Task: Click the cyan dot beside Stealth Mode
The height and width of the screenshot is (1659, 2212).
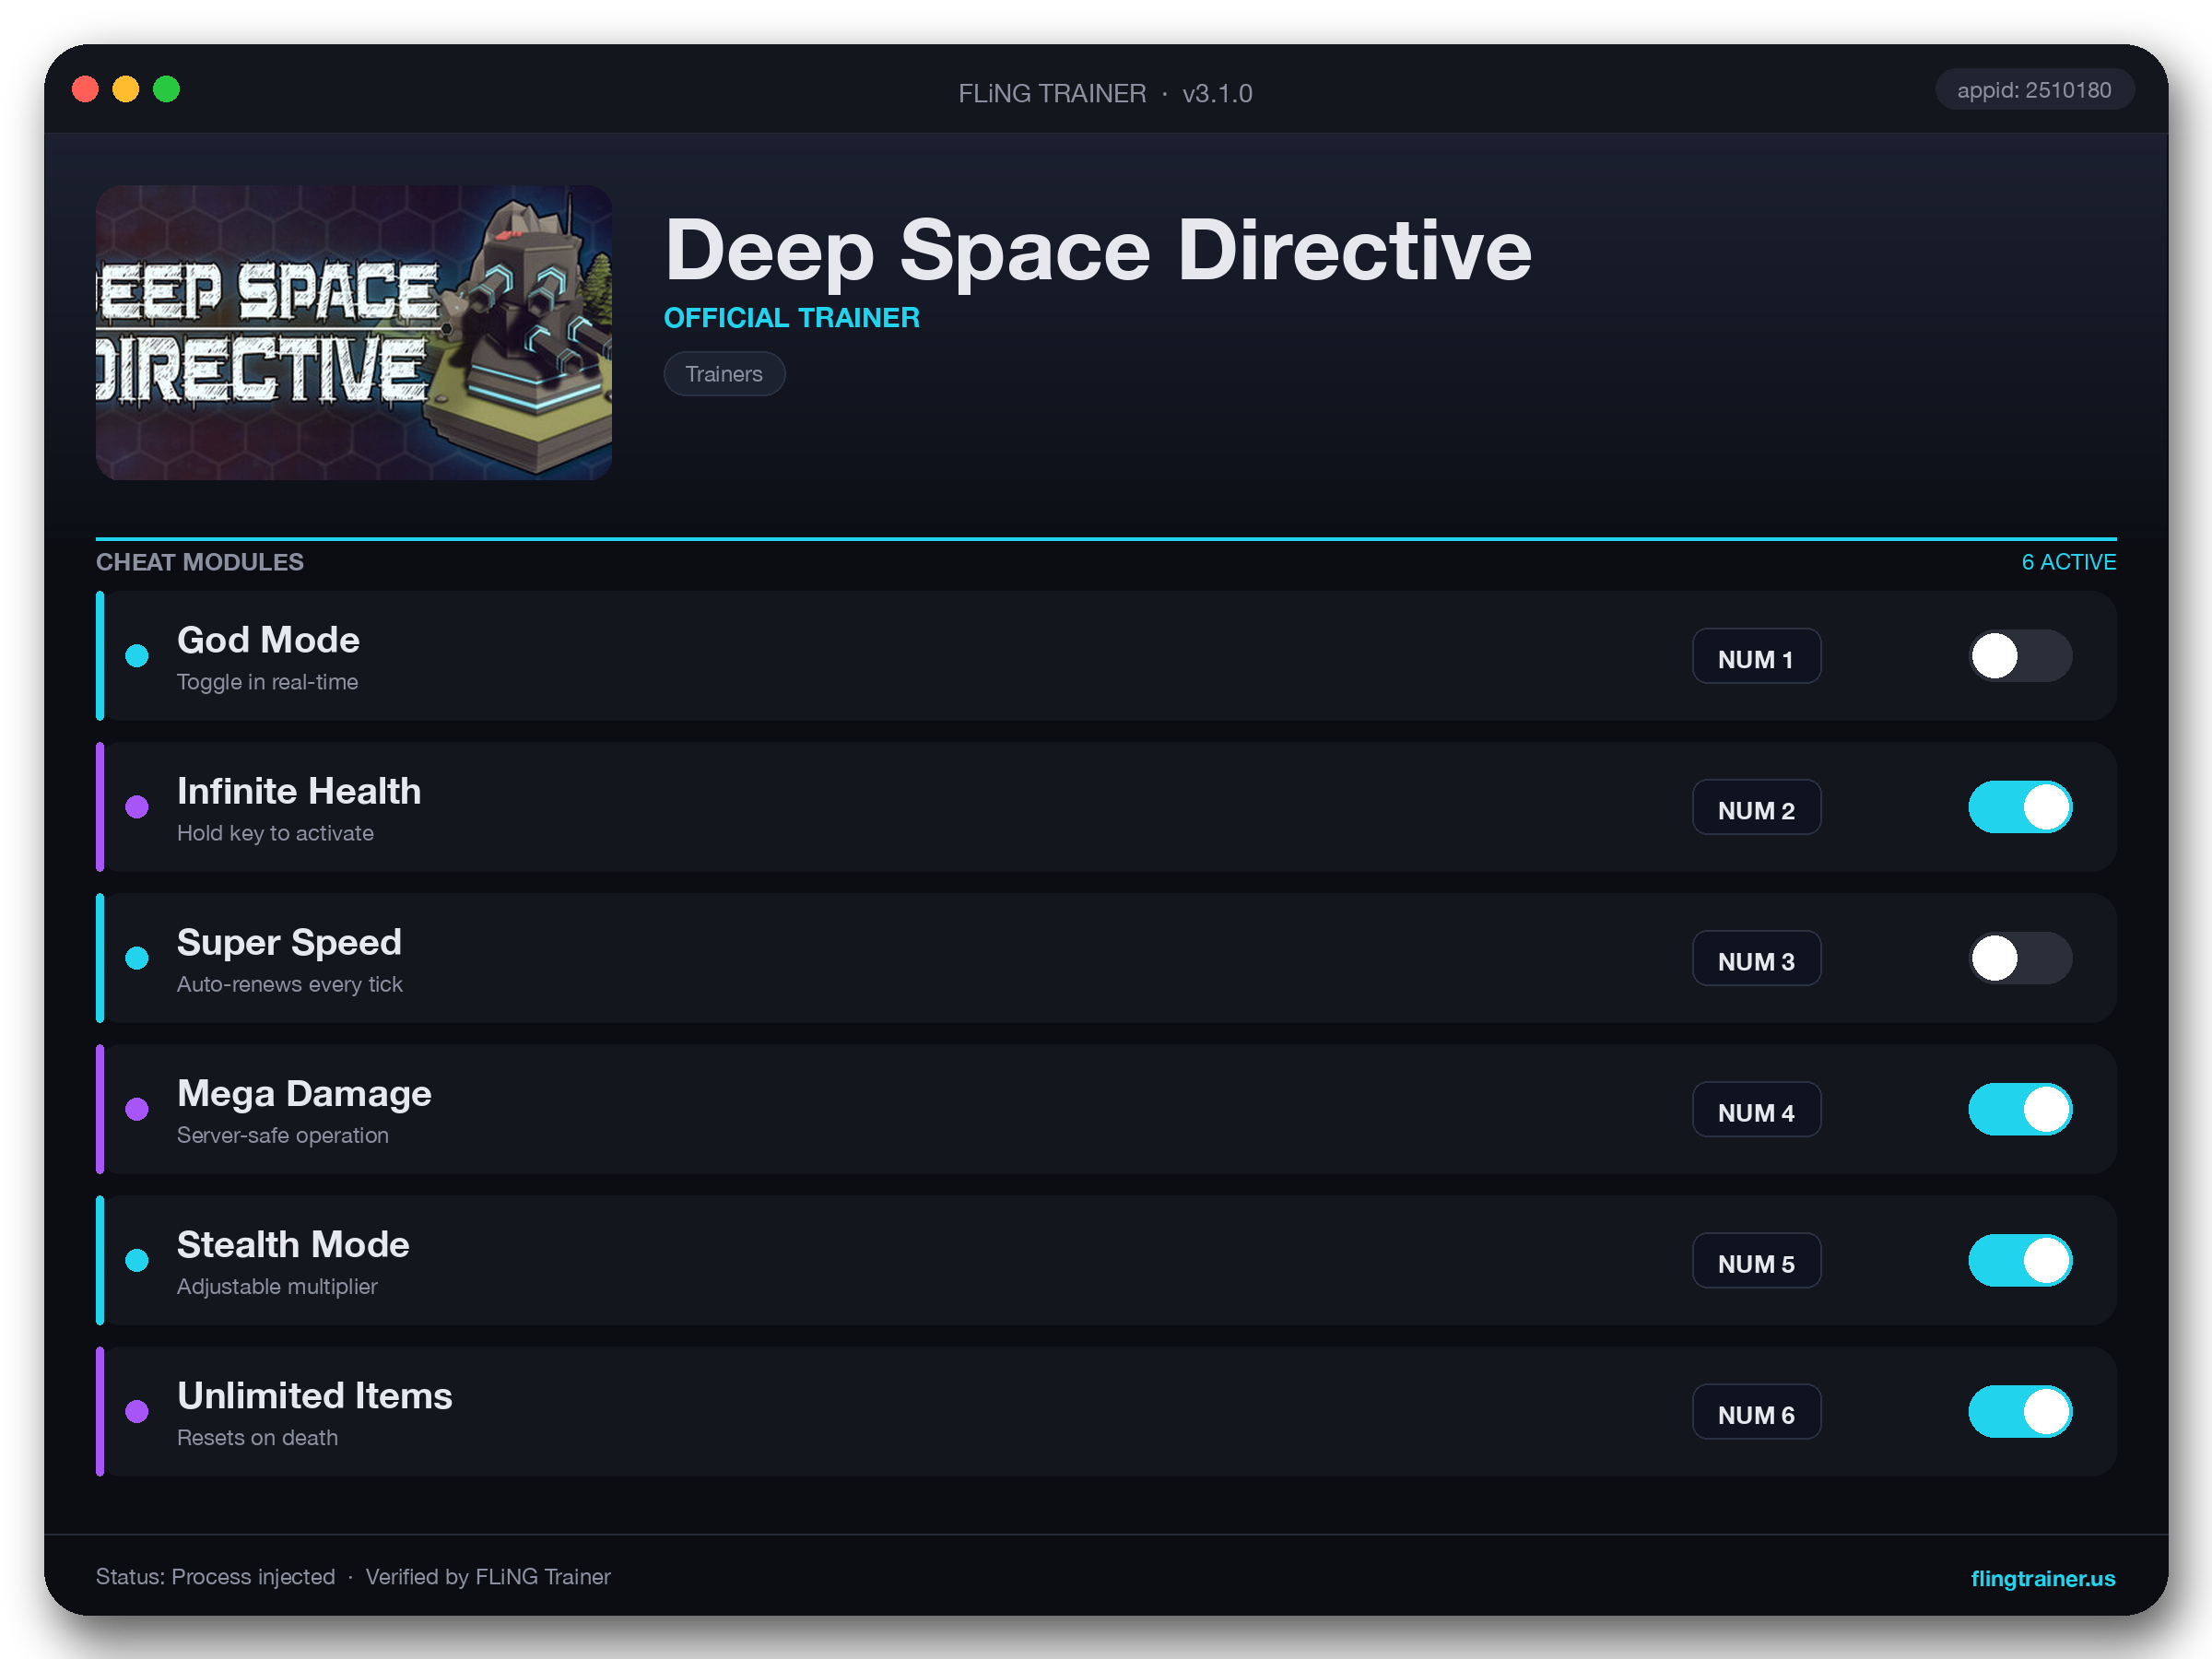Action: coord(137,1260)
